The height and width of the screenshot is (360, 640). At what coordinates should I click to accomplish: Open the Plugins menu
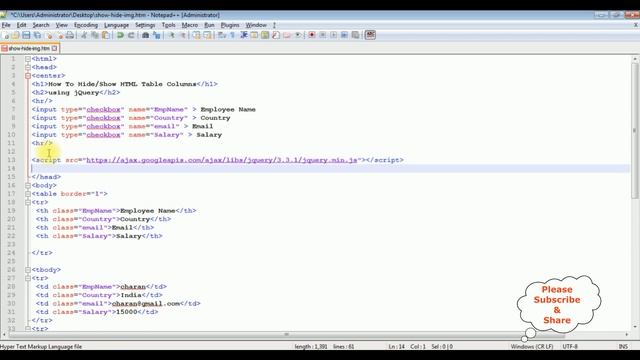point(230,25)
